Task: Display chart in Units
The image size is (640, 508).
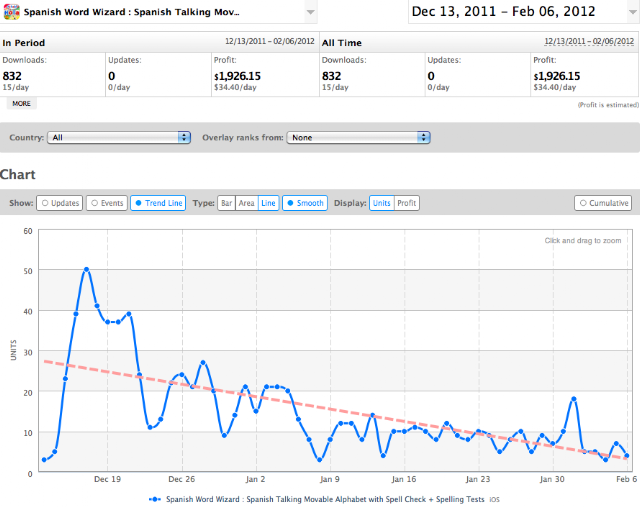Action: pyautogui.click(x=382, y=203)
